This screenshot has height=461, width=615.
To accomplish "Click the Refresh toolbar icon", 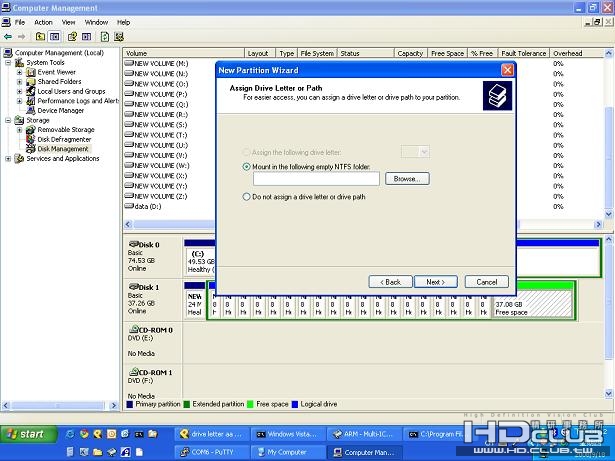I will tap(105, 37).
